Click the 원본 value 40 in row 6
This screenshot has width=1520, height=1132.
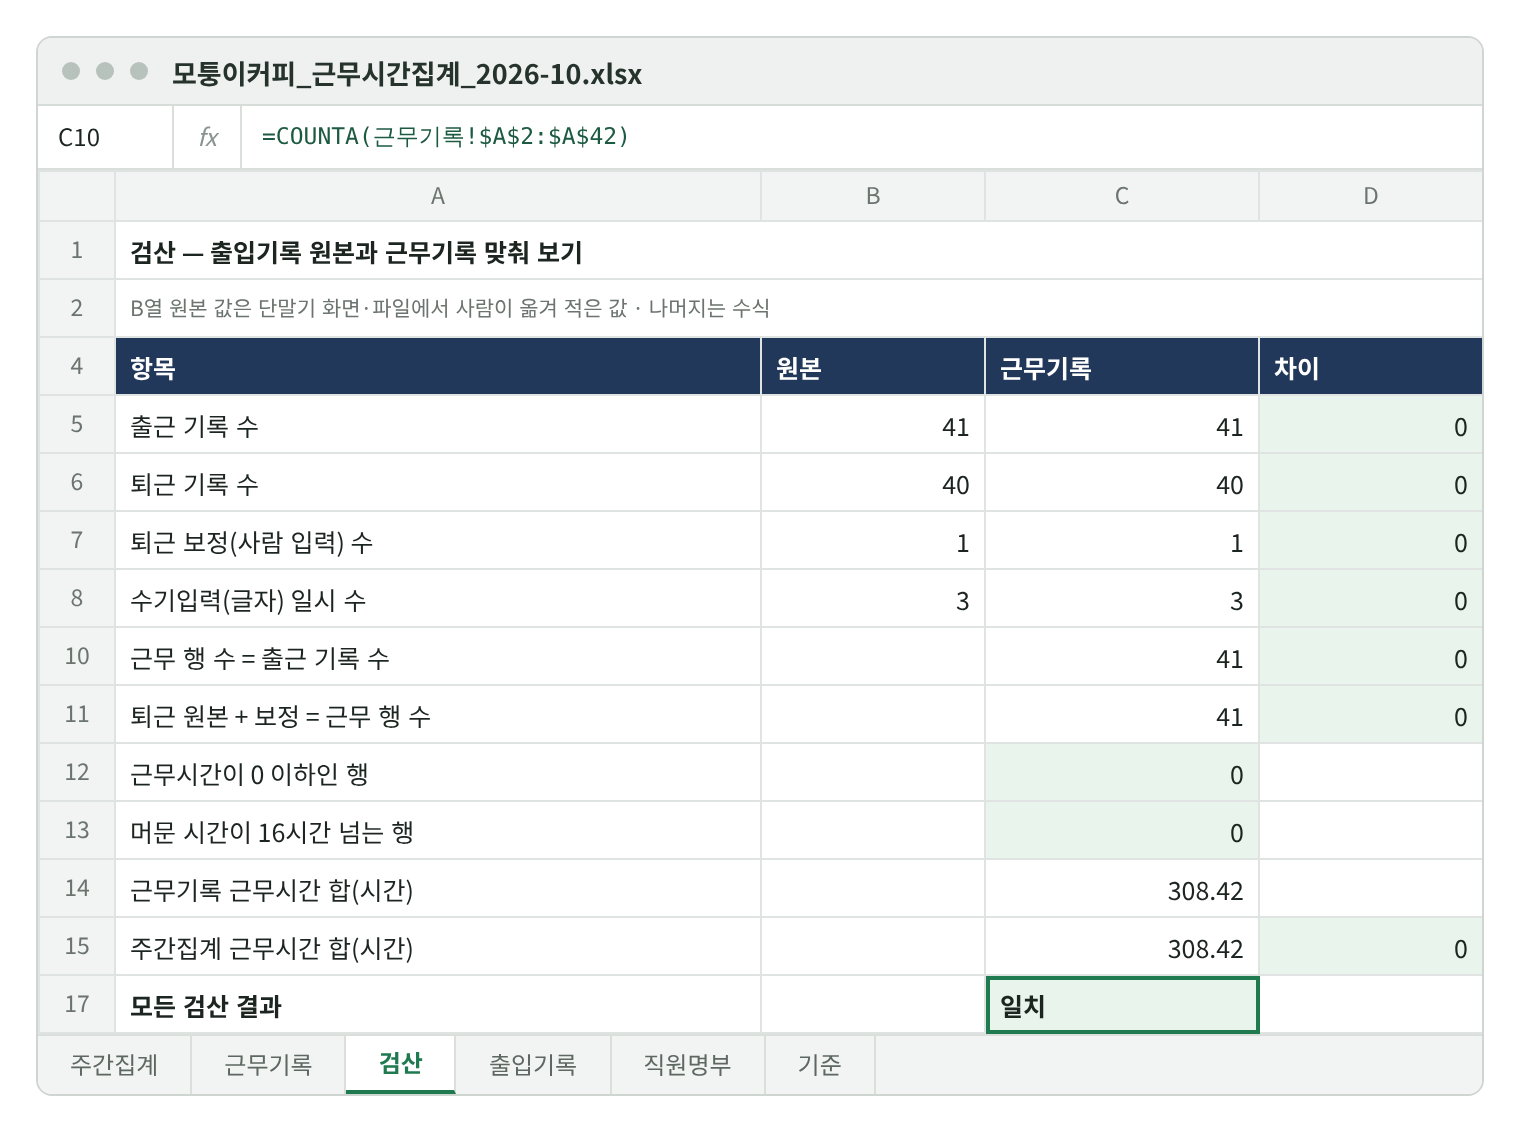[x=873, y=483]
